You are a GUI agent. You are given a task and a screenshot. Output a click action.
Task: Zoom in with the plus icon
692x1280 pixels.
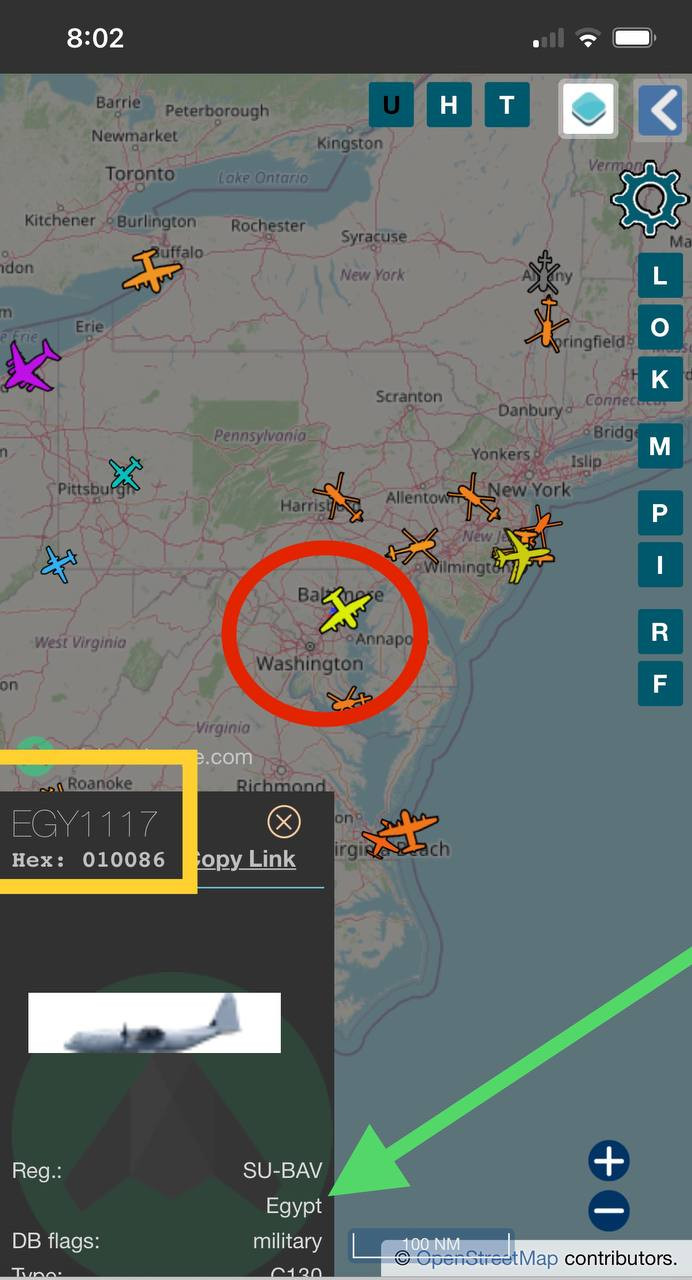609,1162
